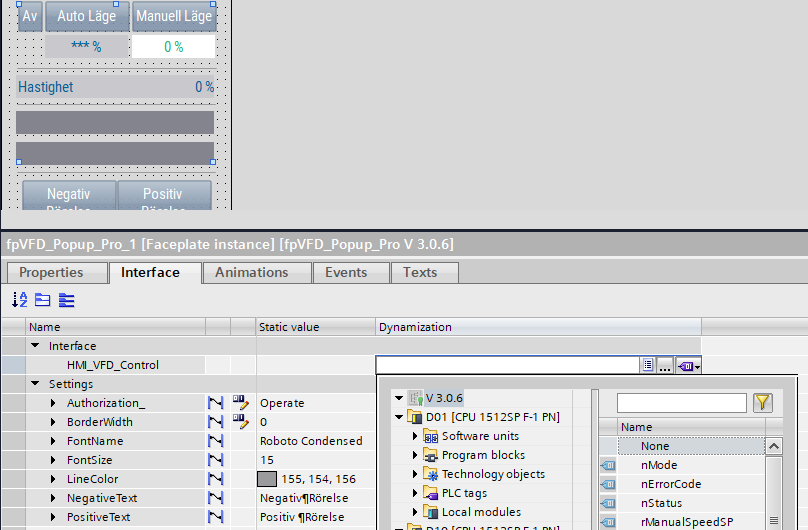Click list icon in HMI_VFD_Control dynamization field
Image resolution: width=808 pixels, height=530 pixels.
tap(648, 365)
